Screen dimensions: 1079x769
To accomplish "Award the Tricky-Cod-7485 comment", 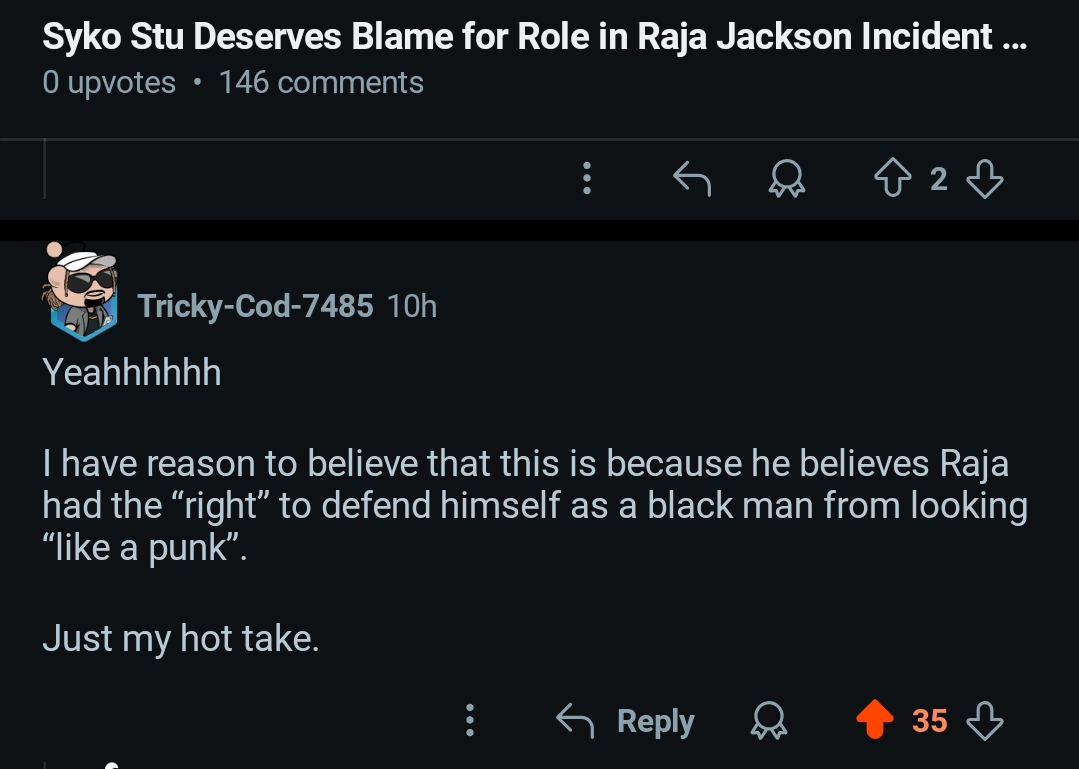I will (x=768, y=721).
